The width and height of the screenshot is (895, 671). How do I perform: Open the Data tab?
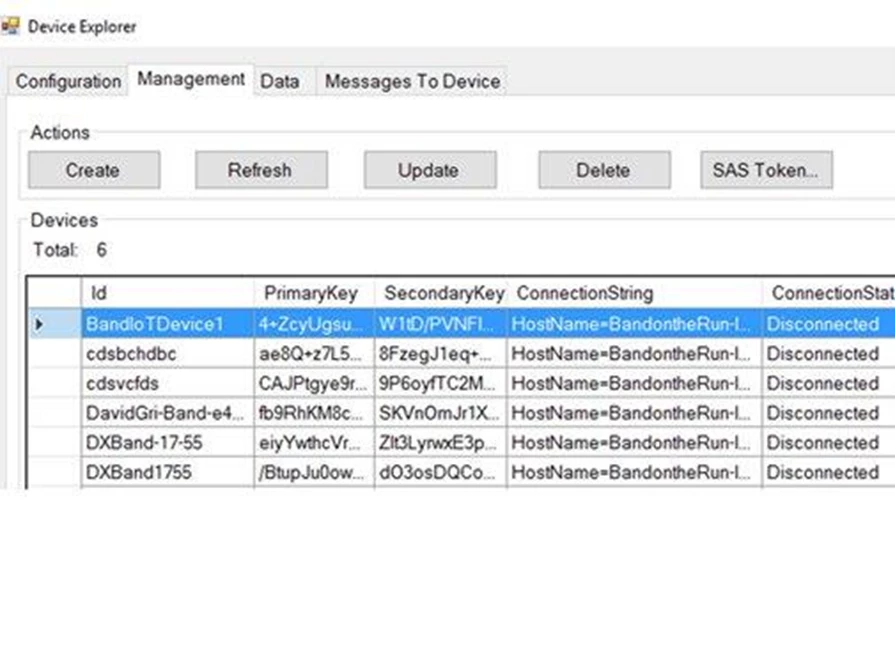click(280, 81)
